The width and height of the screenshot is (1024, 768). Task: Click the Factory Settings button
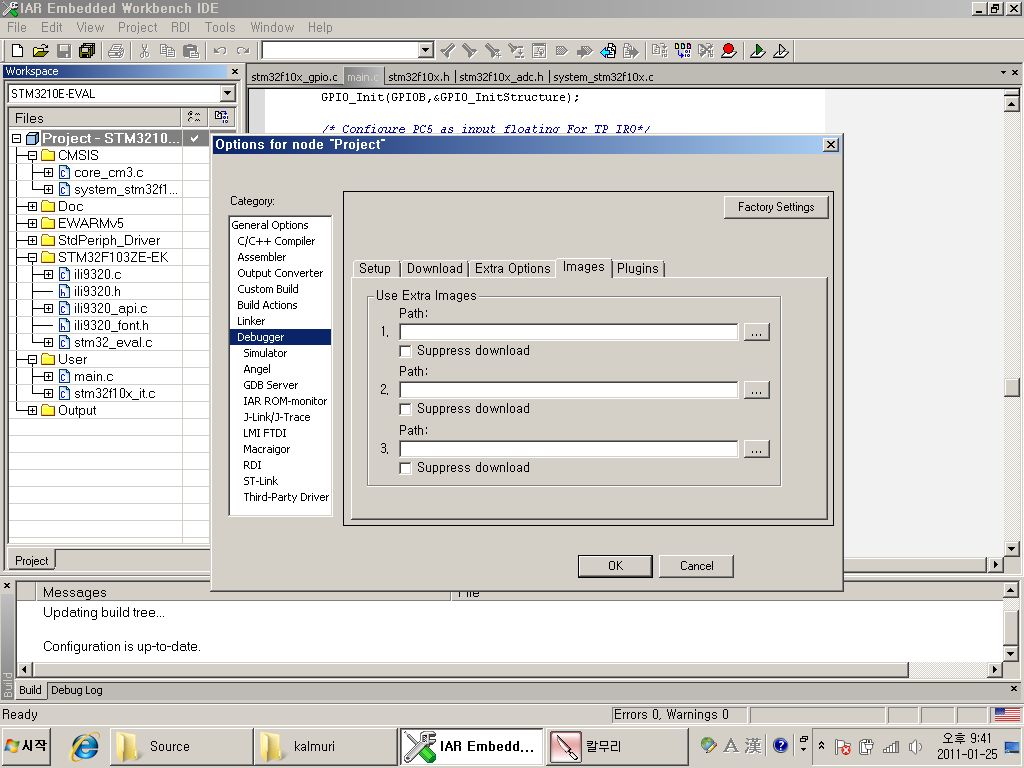pos(776,207)
